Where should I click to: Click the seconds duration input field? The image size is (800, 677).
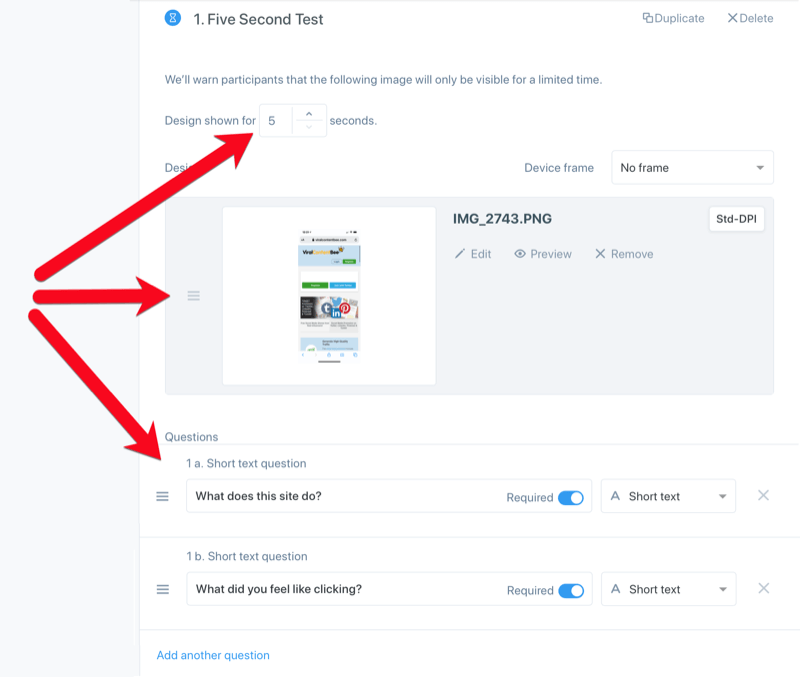pyautogui.click(x=276, y=121)
